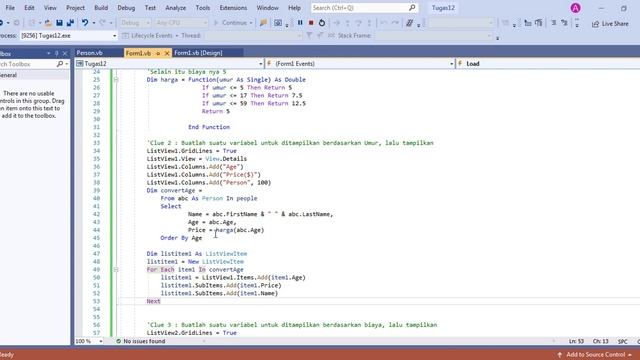Open the Extensions menu
This screenshot has height=360, width=640.
pos(233,8)
